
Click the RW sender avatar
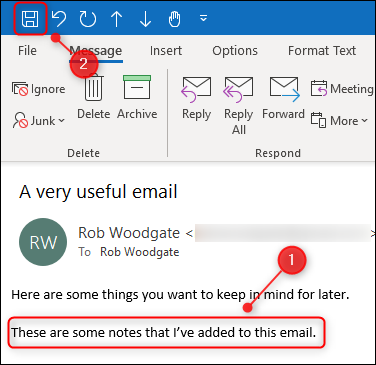tap(43, 242)
